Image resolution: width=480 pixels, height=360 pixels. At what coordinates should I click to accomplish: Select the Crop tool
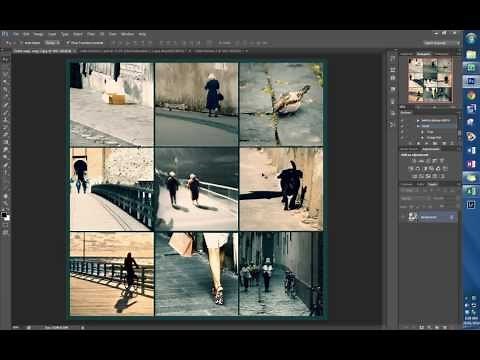[x=6, y=90]
